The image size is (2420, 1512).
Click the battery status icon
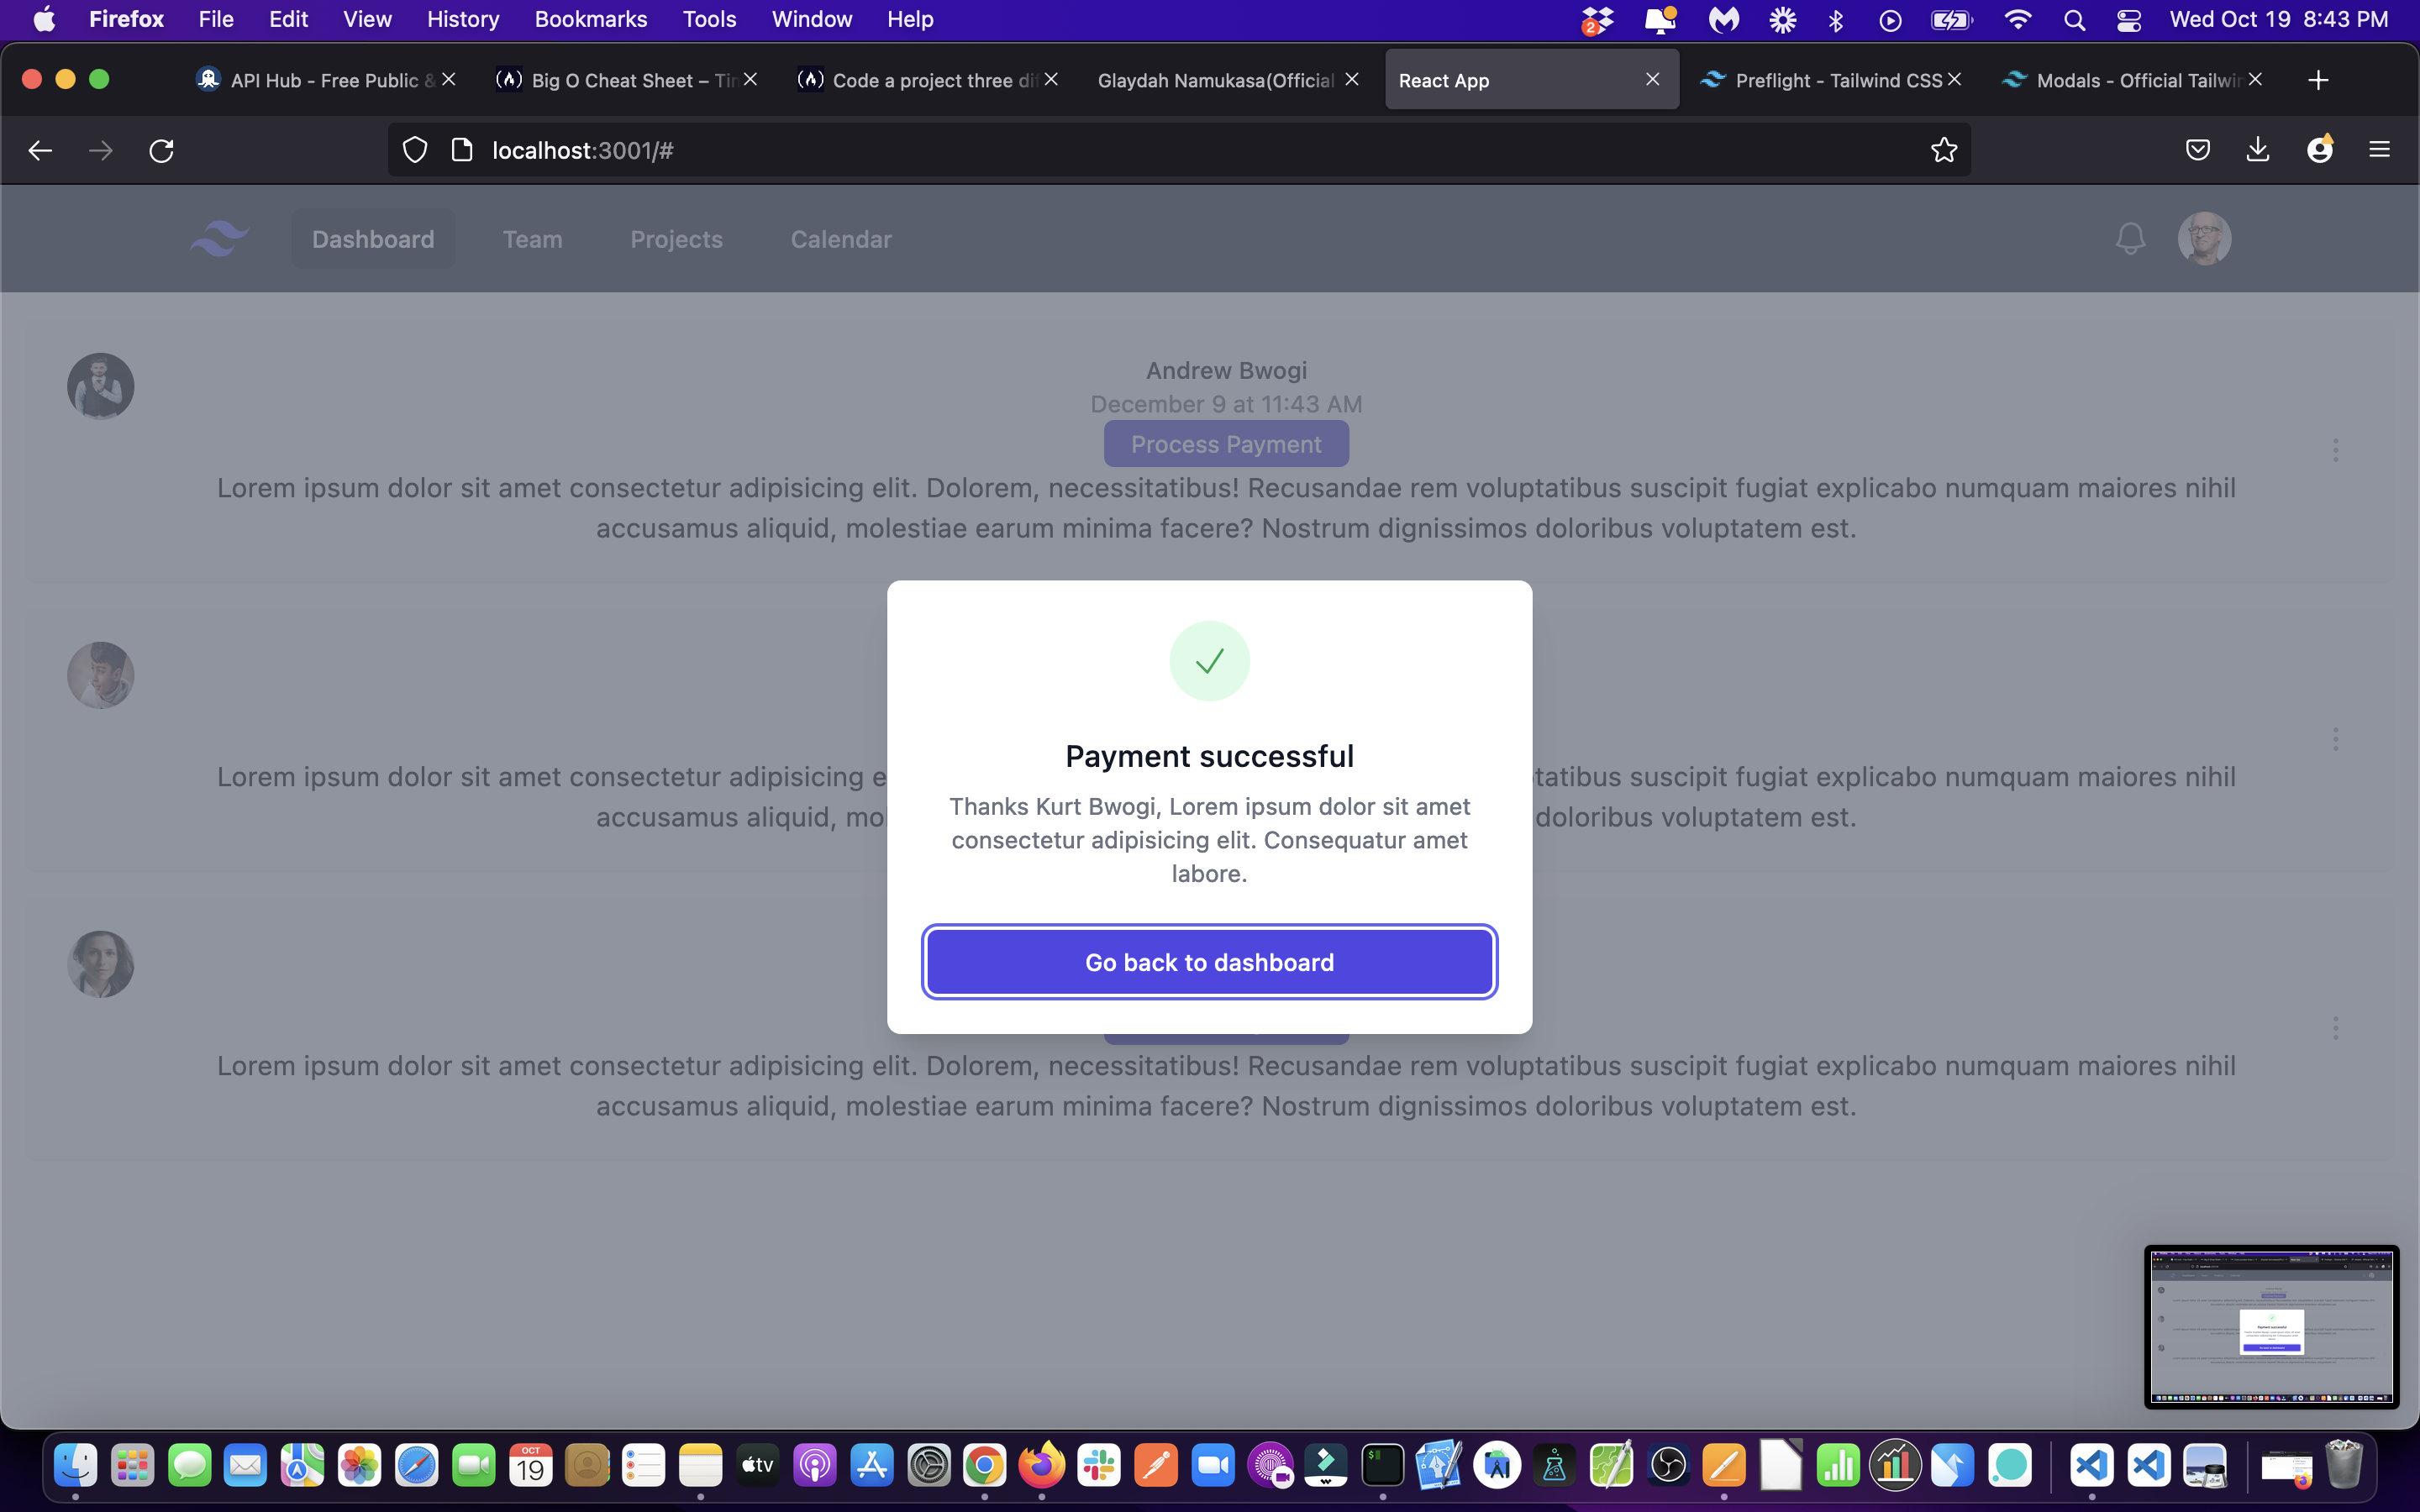tap(1950, 19)
